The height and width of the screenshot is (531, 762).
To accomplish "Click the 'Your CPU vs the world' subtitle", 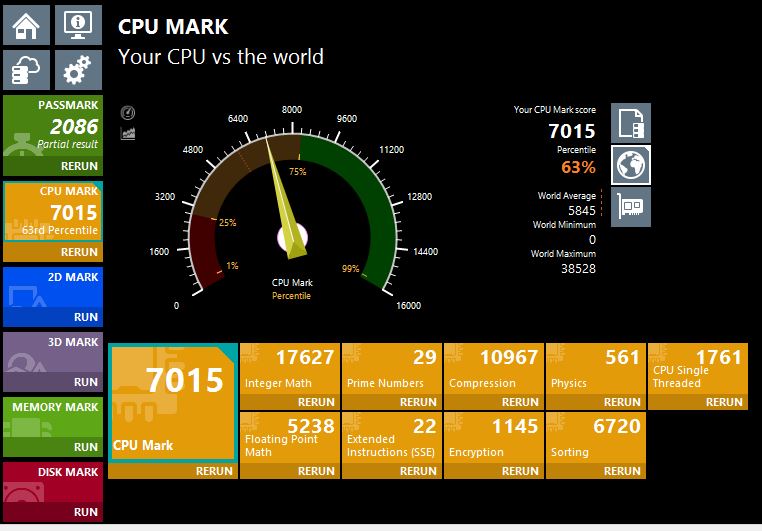I will (x=221, y=57).
